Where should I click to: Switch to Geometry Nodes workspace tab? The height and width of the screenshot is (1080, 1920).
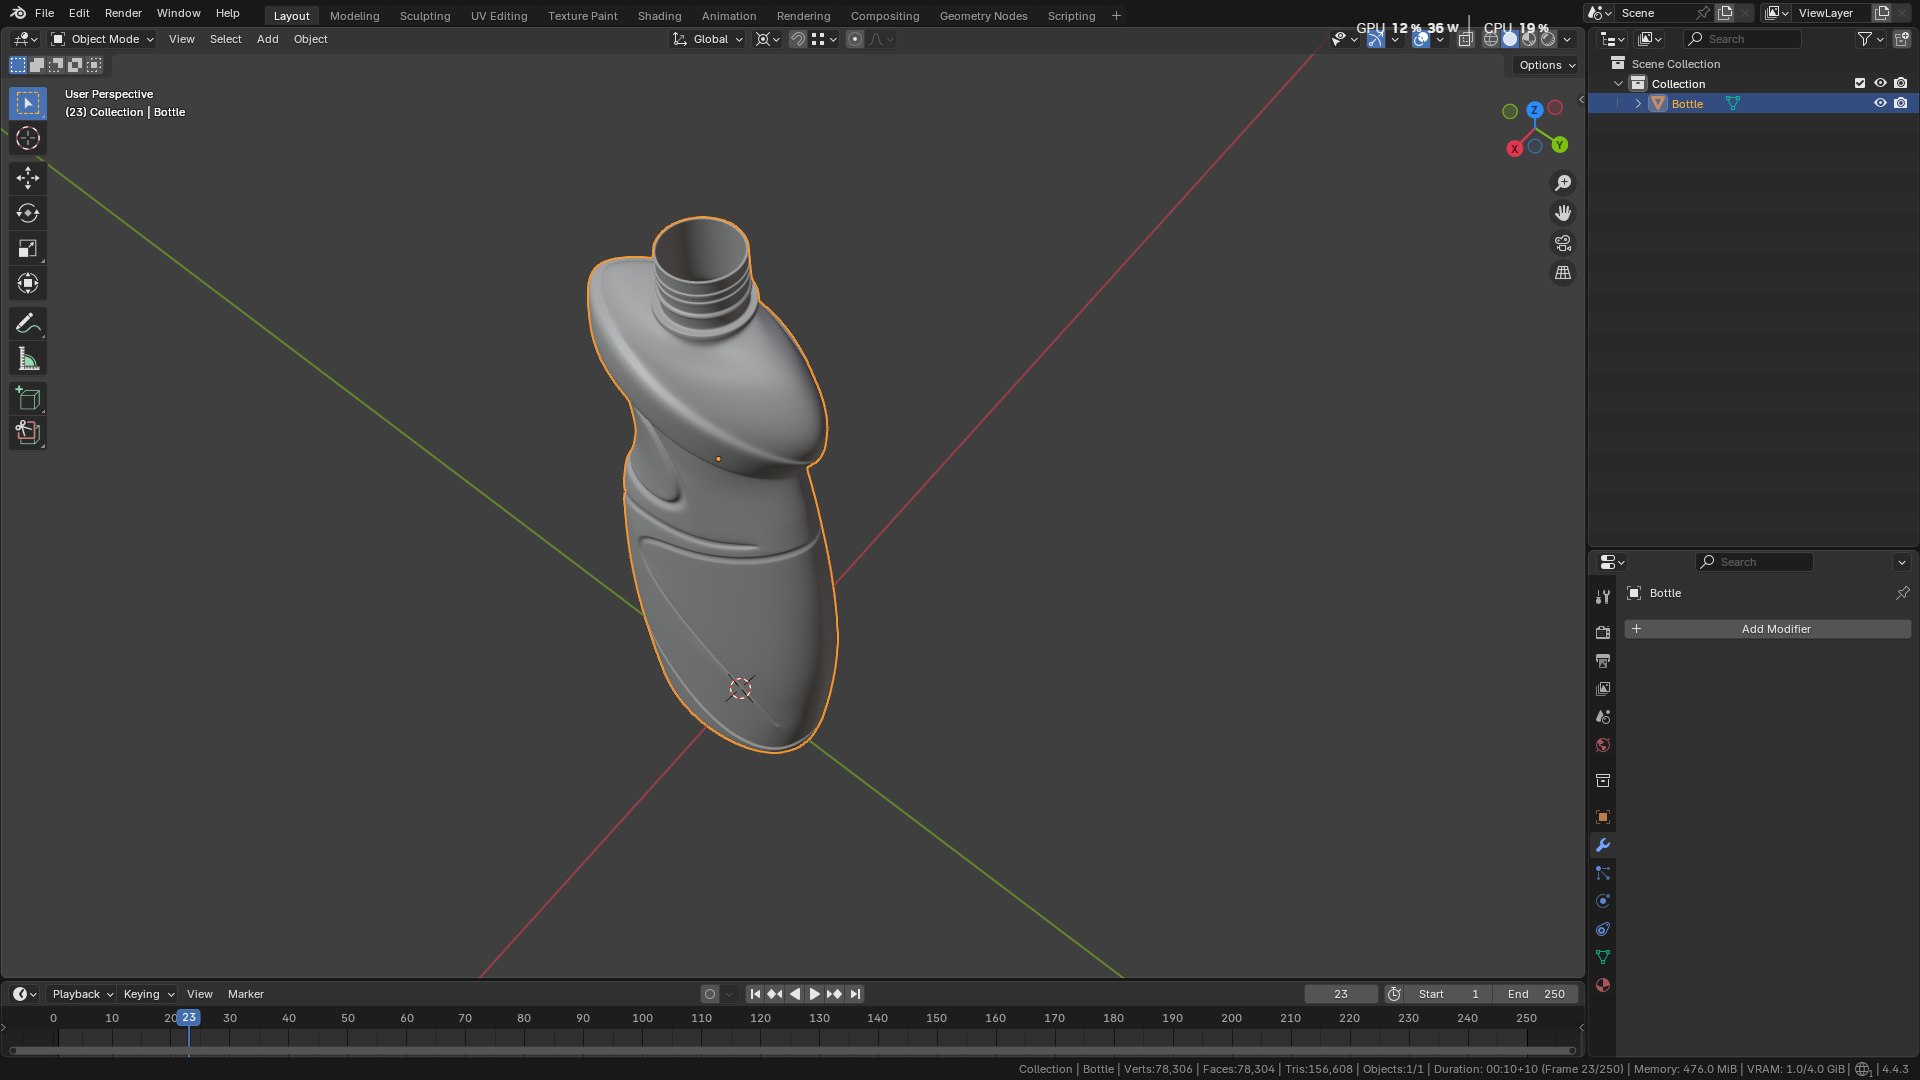[983, 16]
